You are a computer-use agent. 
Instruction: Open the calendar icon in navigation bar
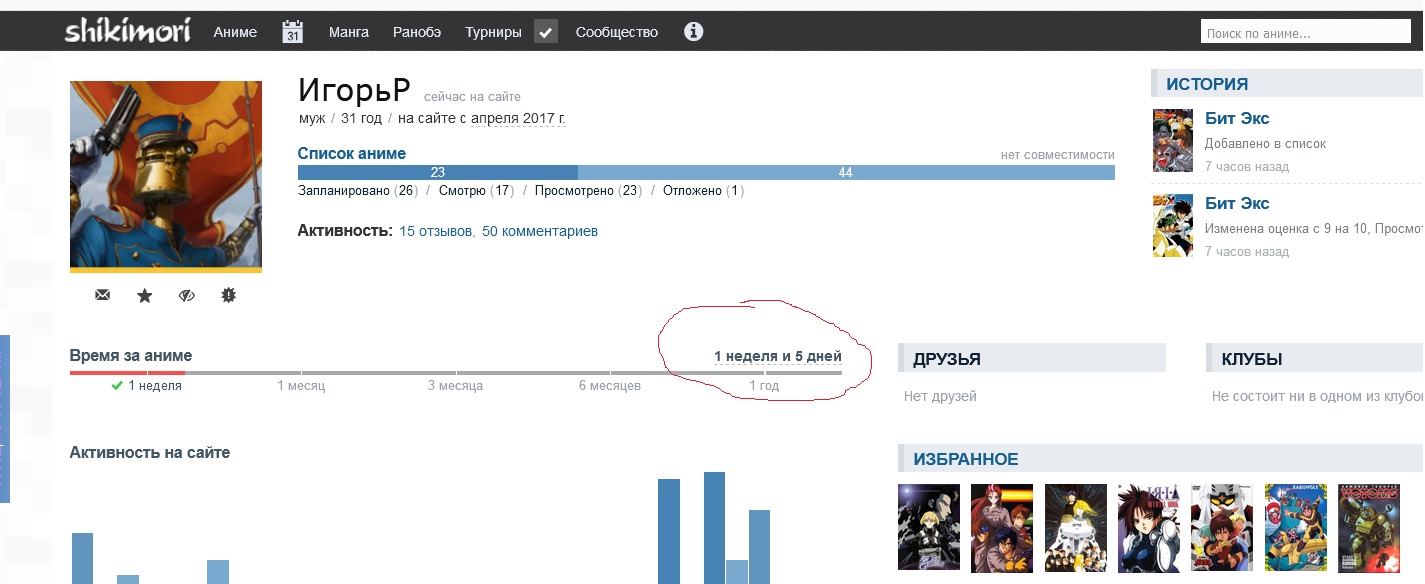click(292, 32)
